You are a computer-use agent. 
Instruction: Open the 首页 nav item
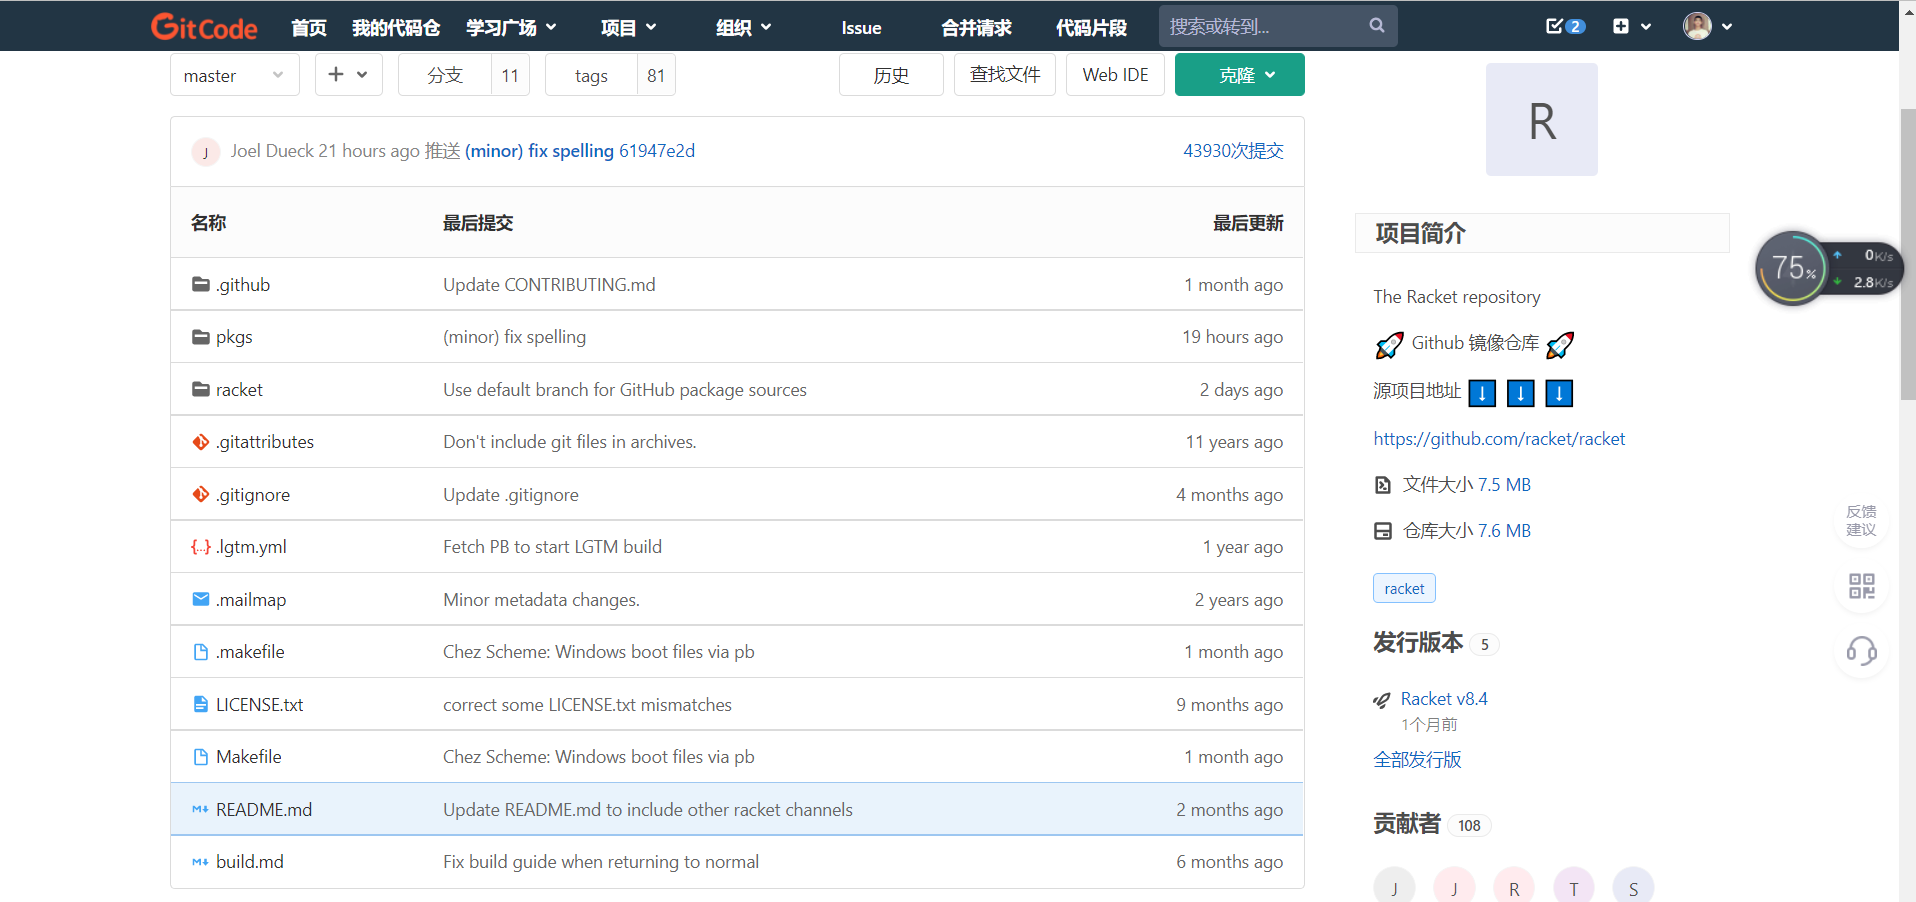click(309, 27)
